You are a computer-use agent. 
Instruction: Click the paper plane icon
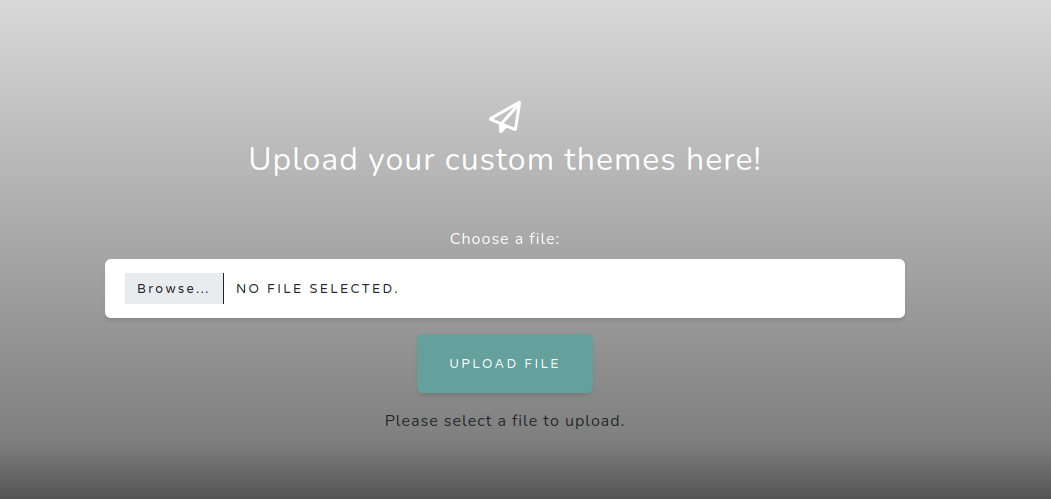point(505,117)
